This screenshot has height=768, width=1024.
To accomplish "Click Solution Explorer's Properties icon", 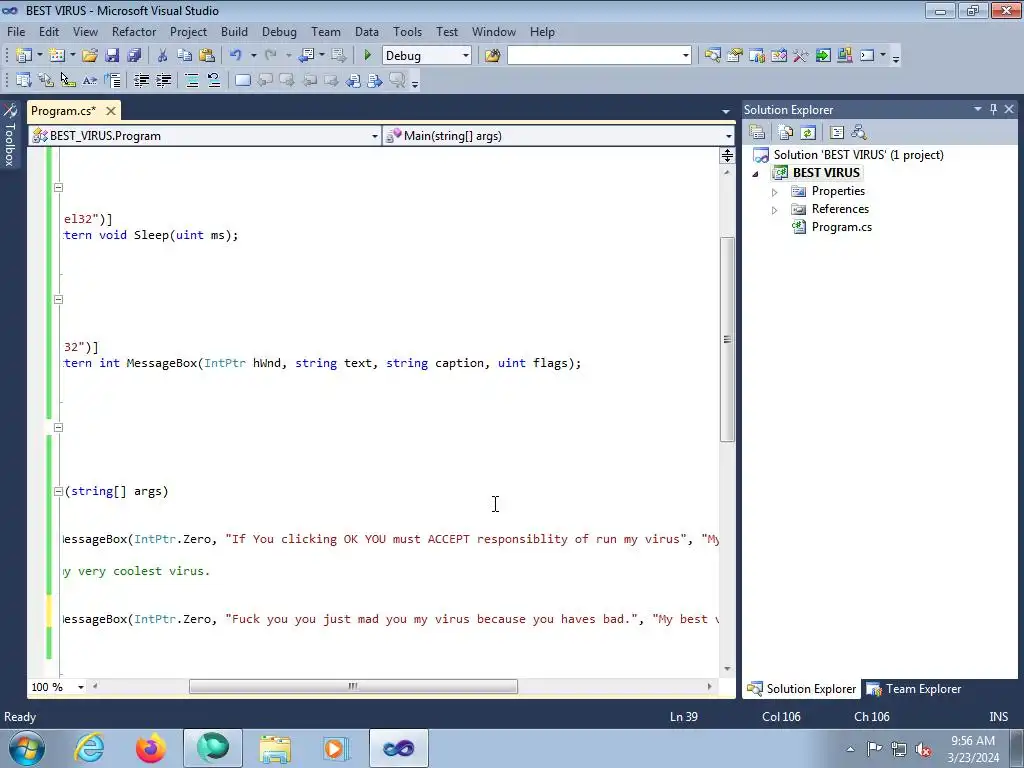I will click(757, 133).
